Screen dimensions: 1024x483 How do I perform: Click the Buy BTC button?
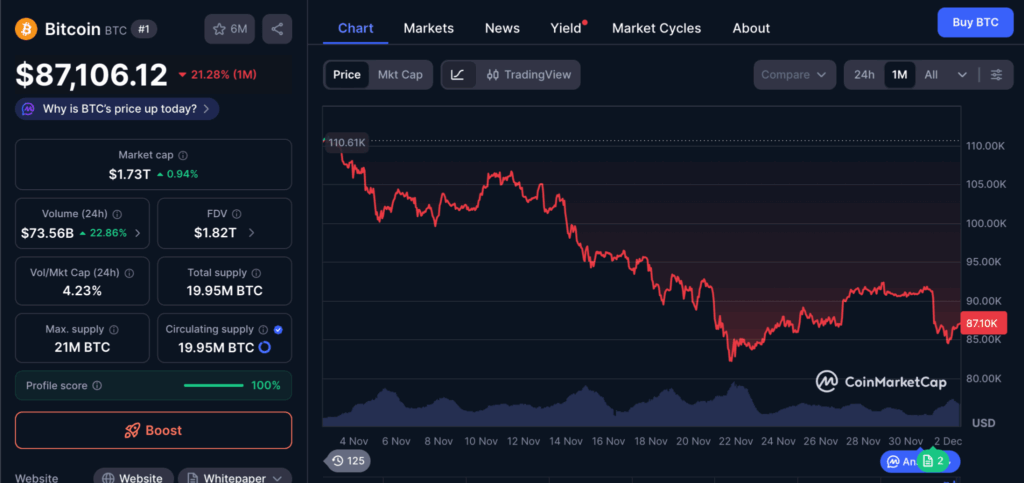point(975,22)
